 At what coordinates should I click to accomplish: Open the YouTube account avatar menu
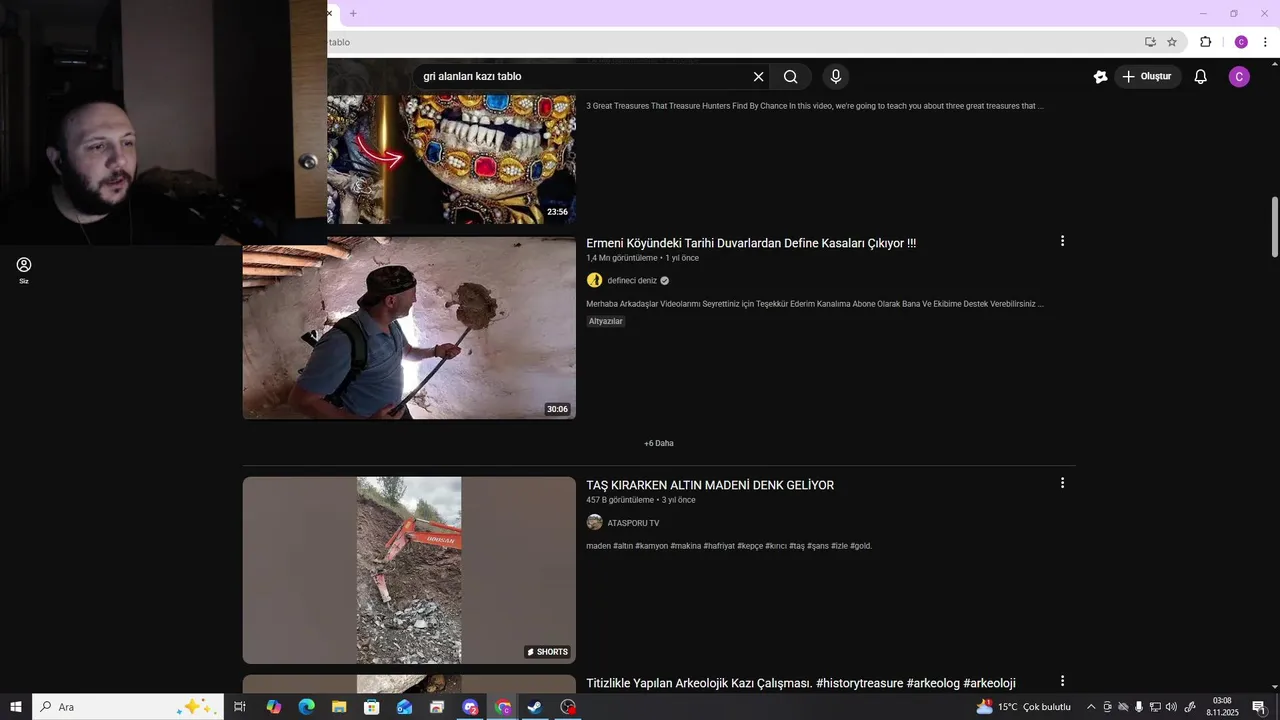tap(1239, 77)
